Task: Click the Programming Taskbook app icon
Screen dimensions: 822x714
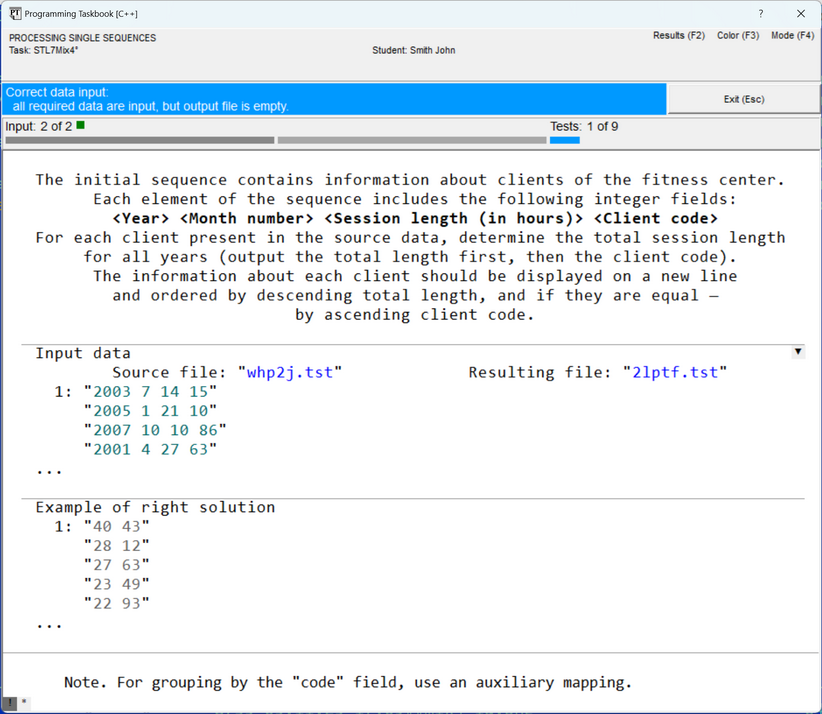Action: pyautogui.click(x=14, y=13)
